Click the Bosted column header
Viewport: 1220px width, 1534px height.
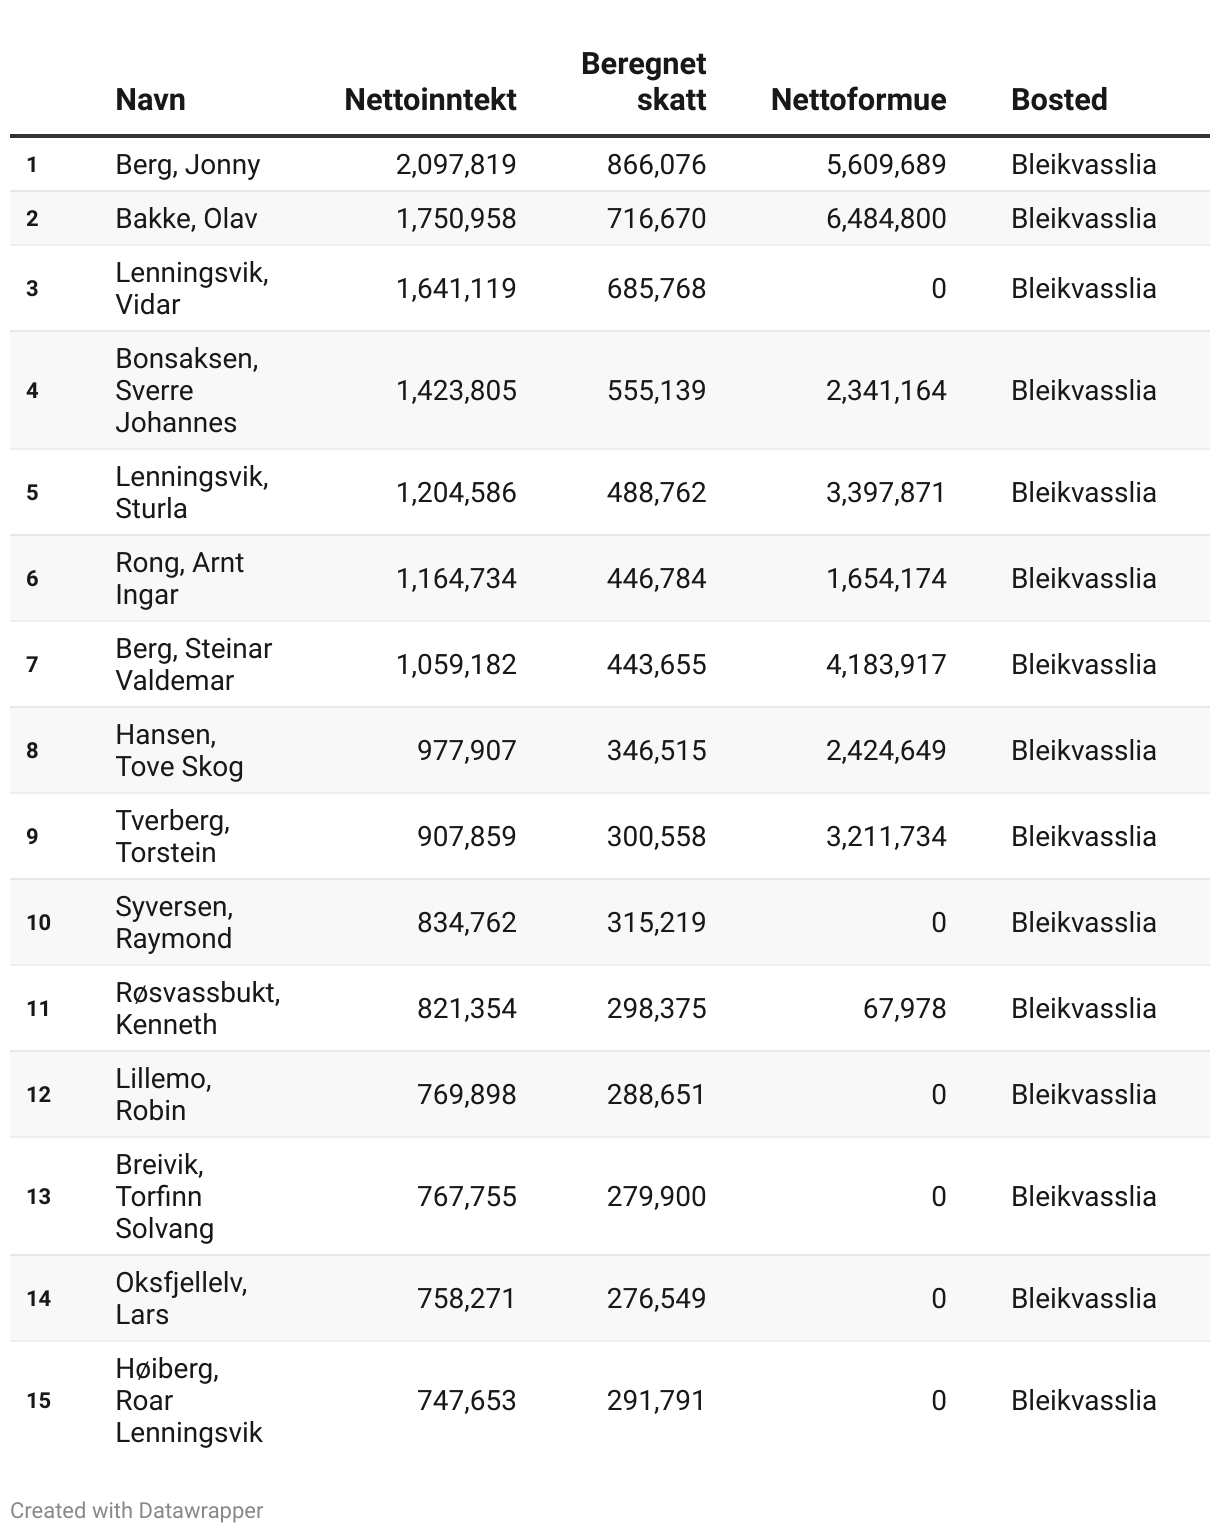pyautogui.click(x=1059, y=99)
